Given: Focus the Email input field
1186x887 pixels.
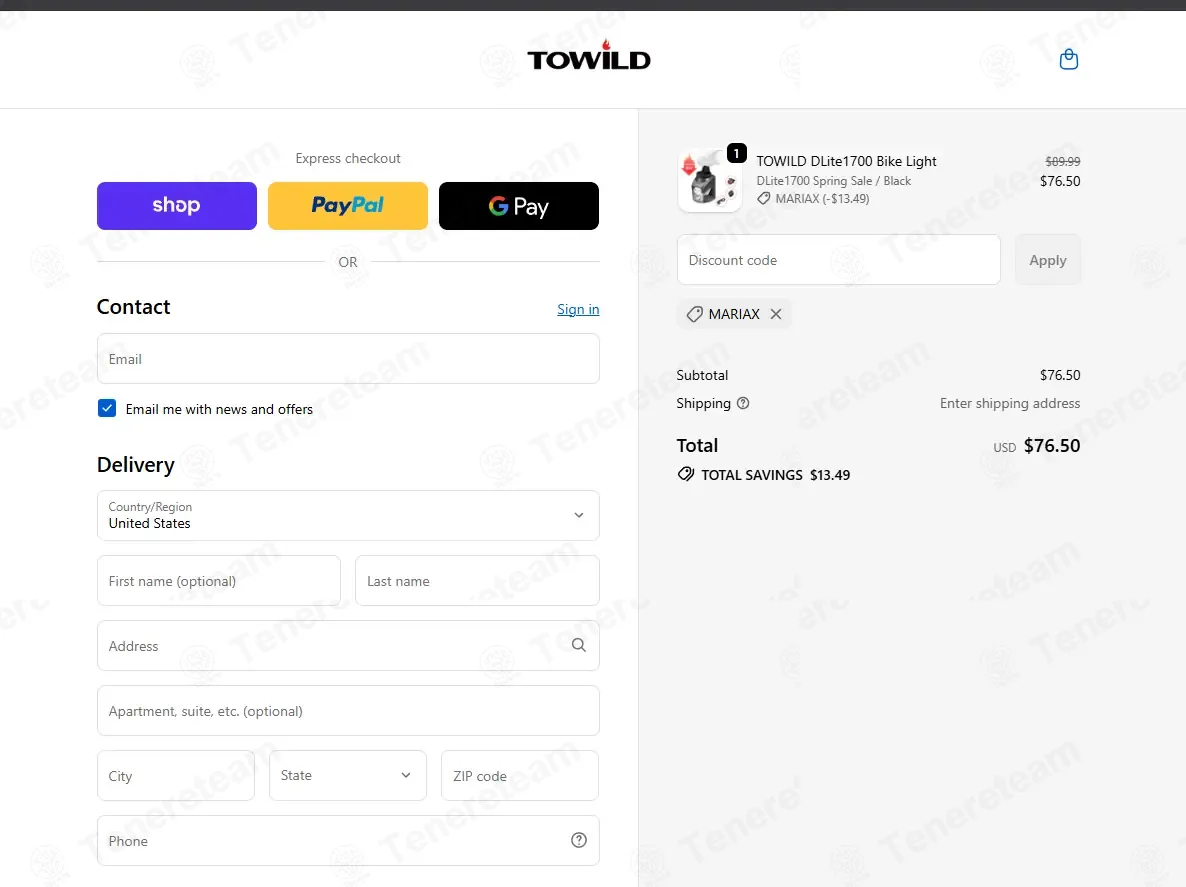Looking at the screenshot, I should 348,358.
